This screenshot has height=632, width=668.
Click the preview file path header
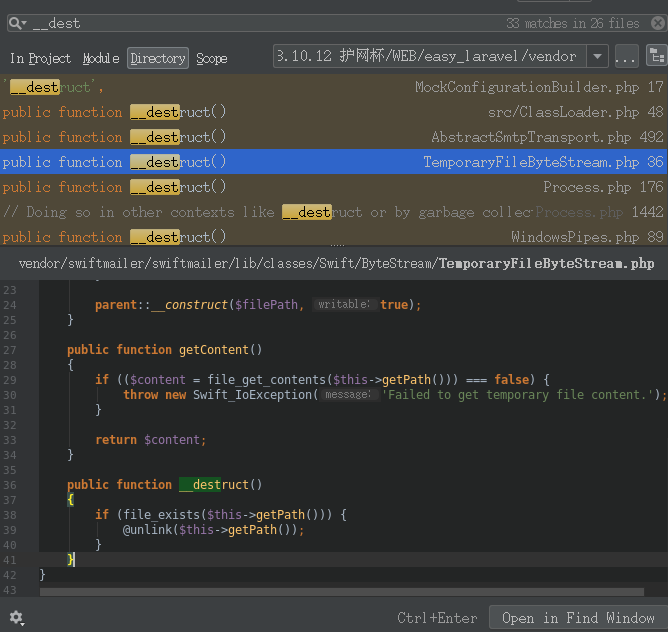(337, 263)
